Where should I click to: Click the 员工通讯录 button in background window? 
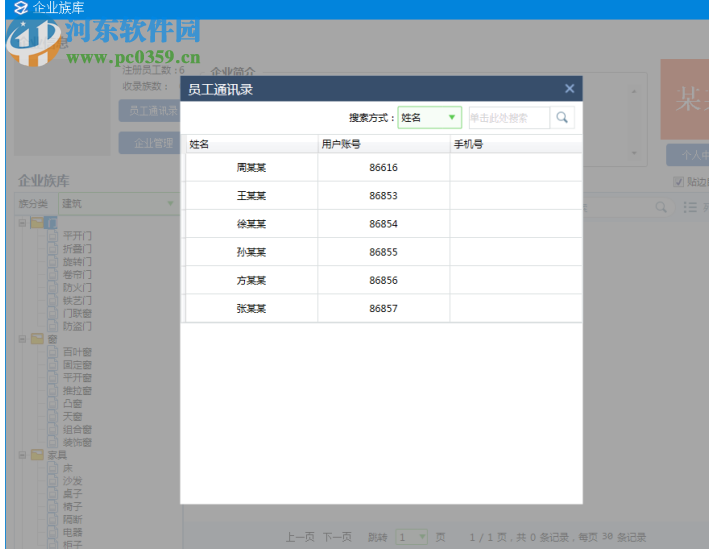[x=150, y=111]
